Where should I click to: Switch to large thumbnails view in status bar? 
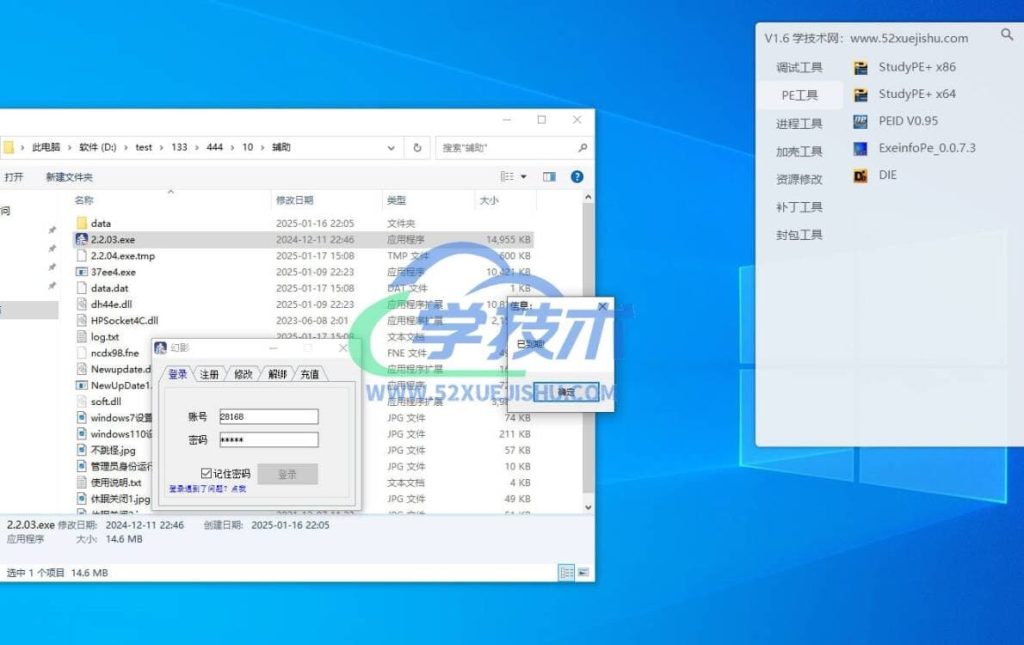point(582,572)
